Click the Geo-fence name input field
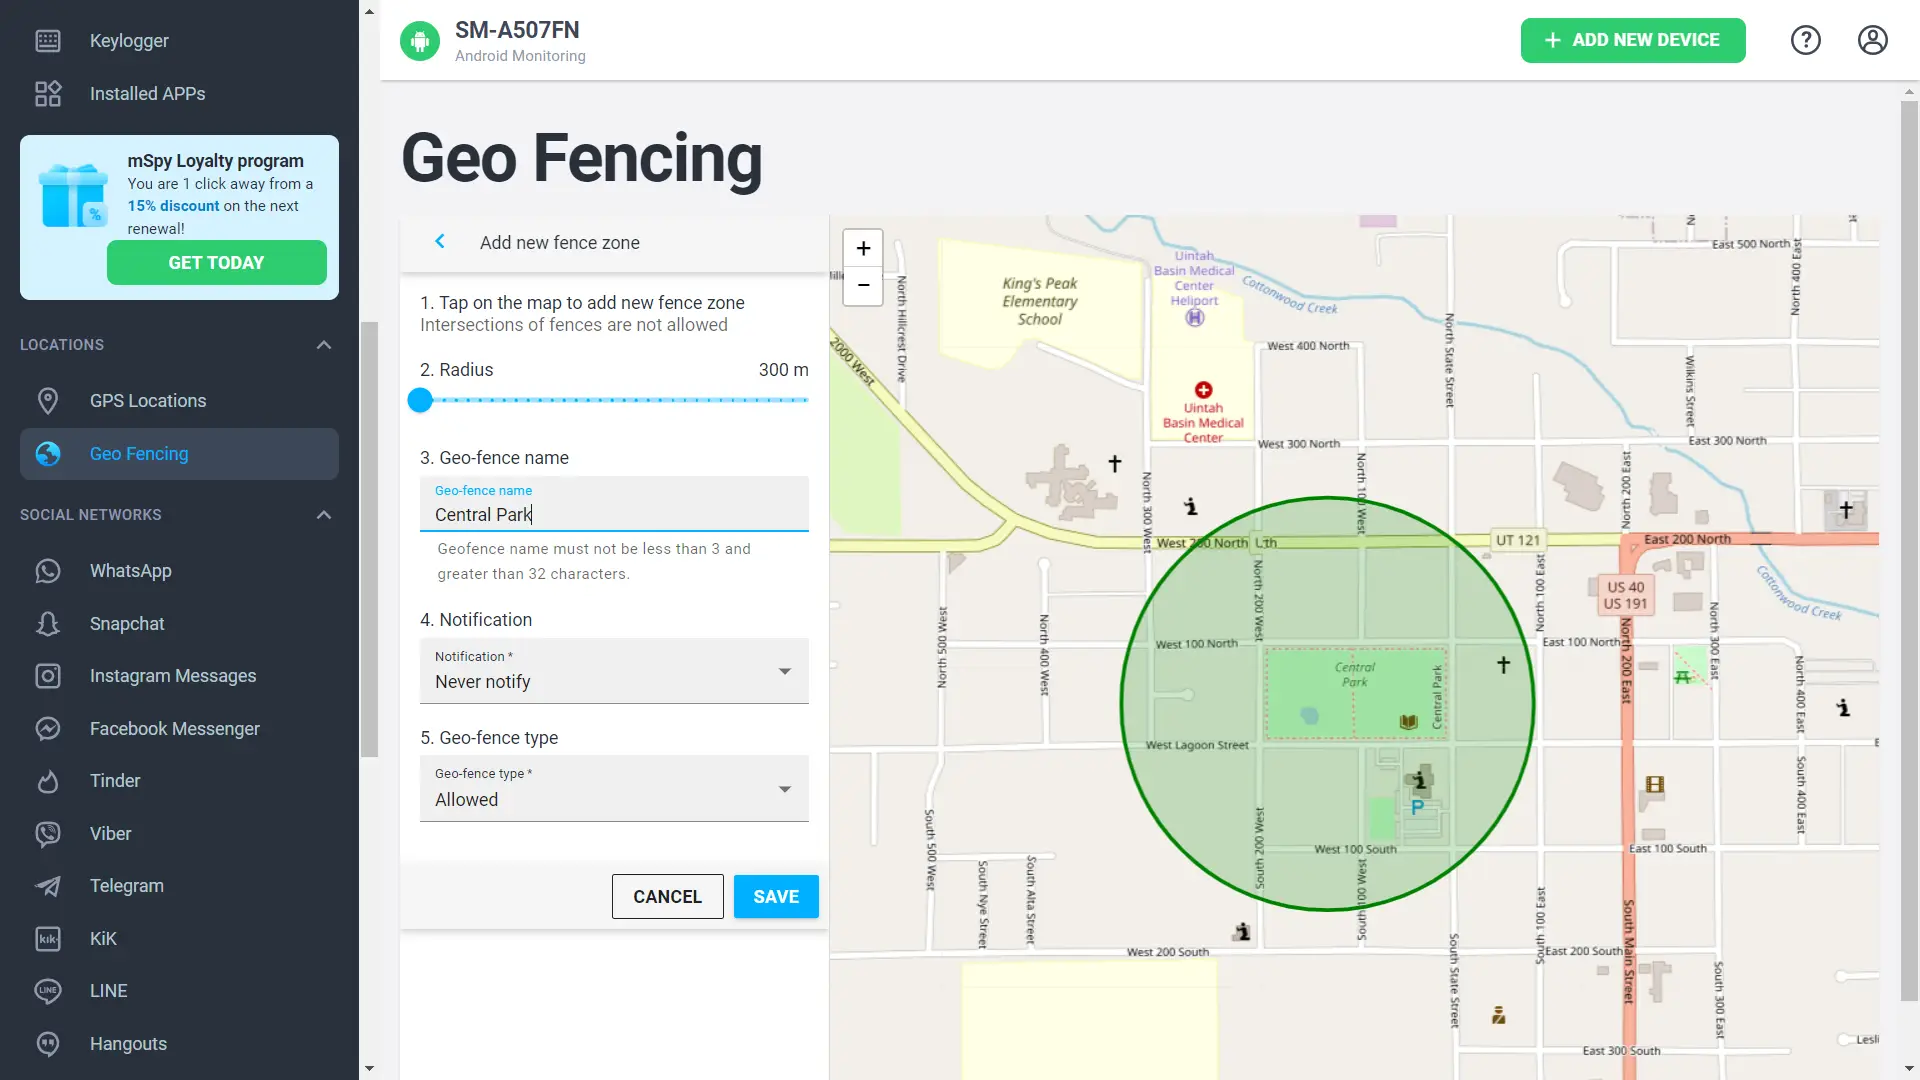The image size is (1920, 1080). pos(614,504)
